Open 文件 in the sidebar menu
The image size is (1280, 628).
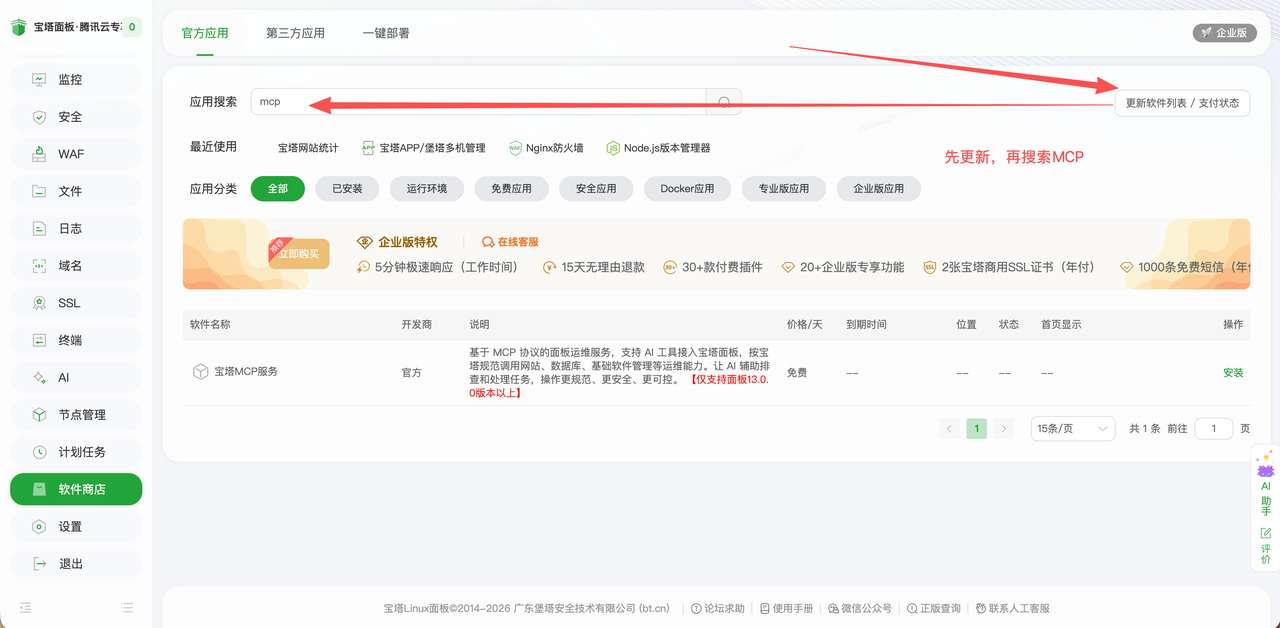(x=76, y=191)
